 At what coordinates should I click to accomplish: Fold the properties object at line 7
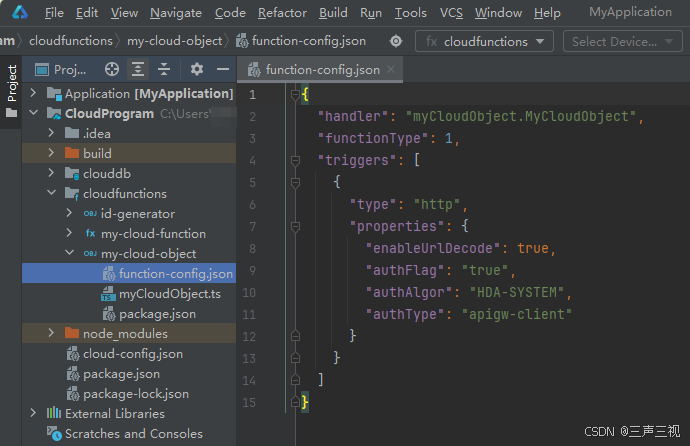pyautogui.click(x=295, y=226)
